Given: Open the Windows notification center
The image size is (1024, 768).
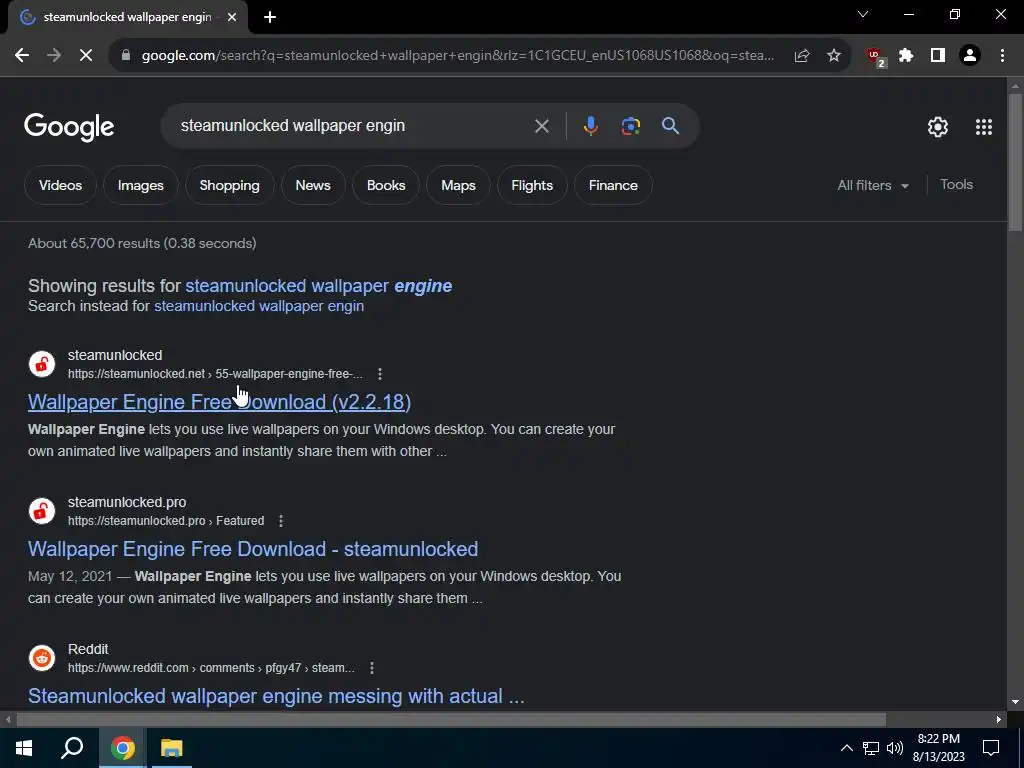Looking at the screenshot, I should point(991,748).
